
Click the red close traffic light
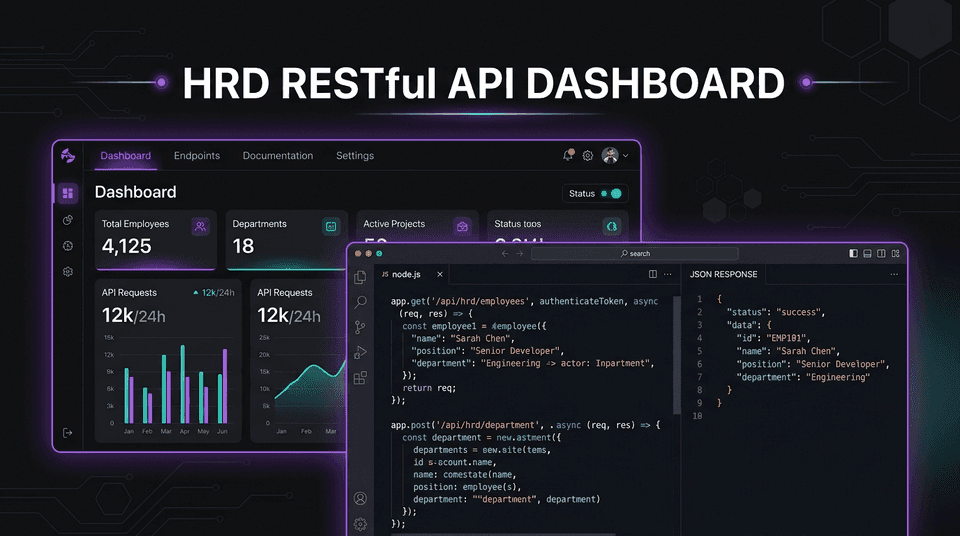pyautogui.click(x=358, y=254)
